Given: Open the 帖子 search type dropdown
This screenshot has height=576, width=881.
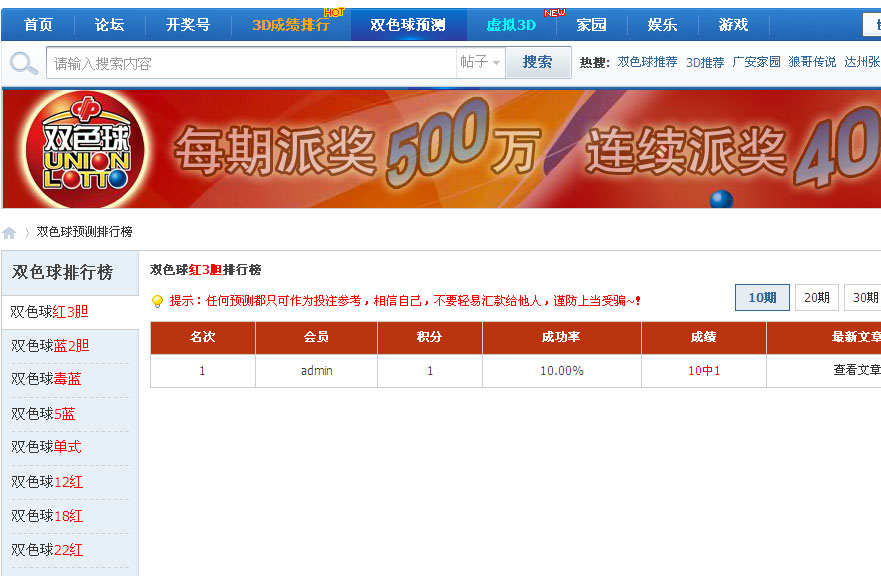Looking at the screenshot, I should (x=480, y=62).
